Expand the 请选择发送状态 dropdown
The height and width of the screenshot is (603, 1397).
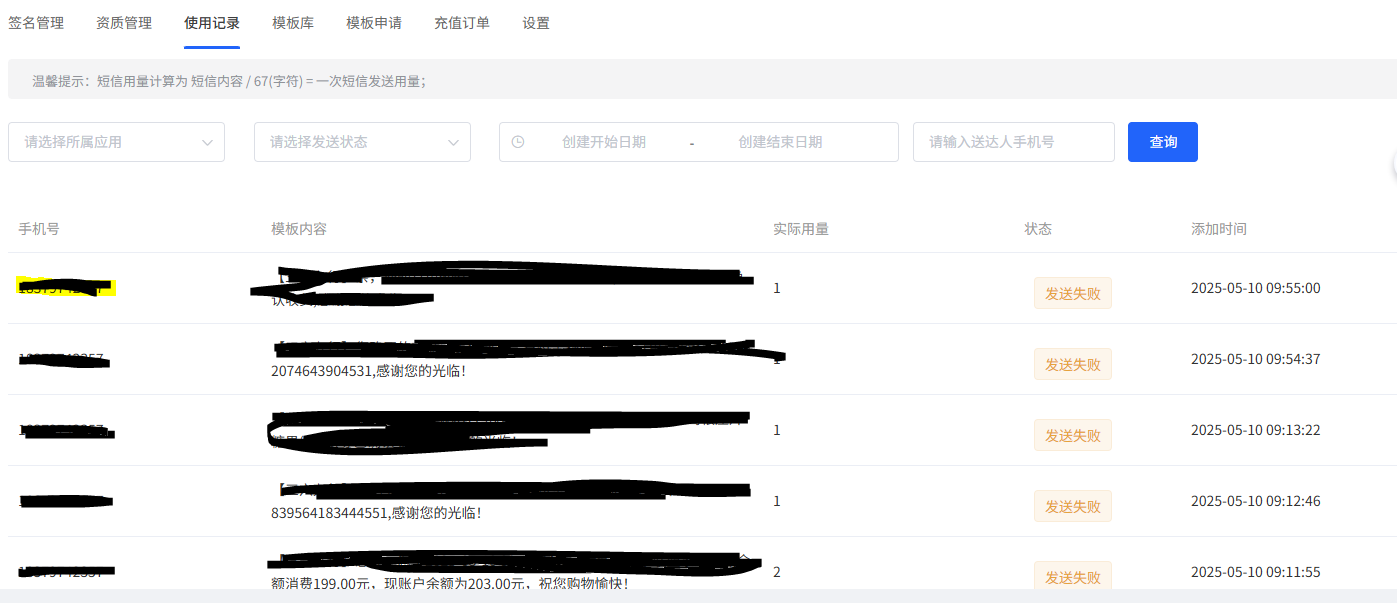tap(362, 142)
